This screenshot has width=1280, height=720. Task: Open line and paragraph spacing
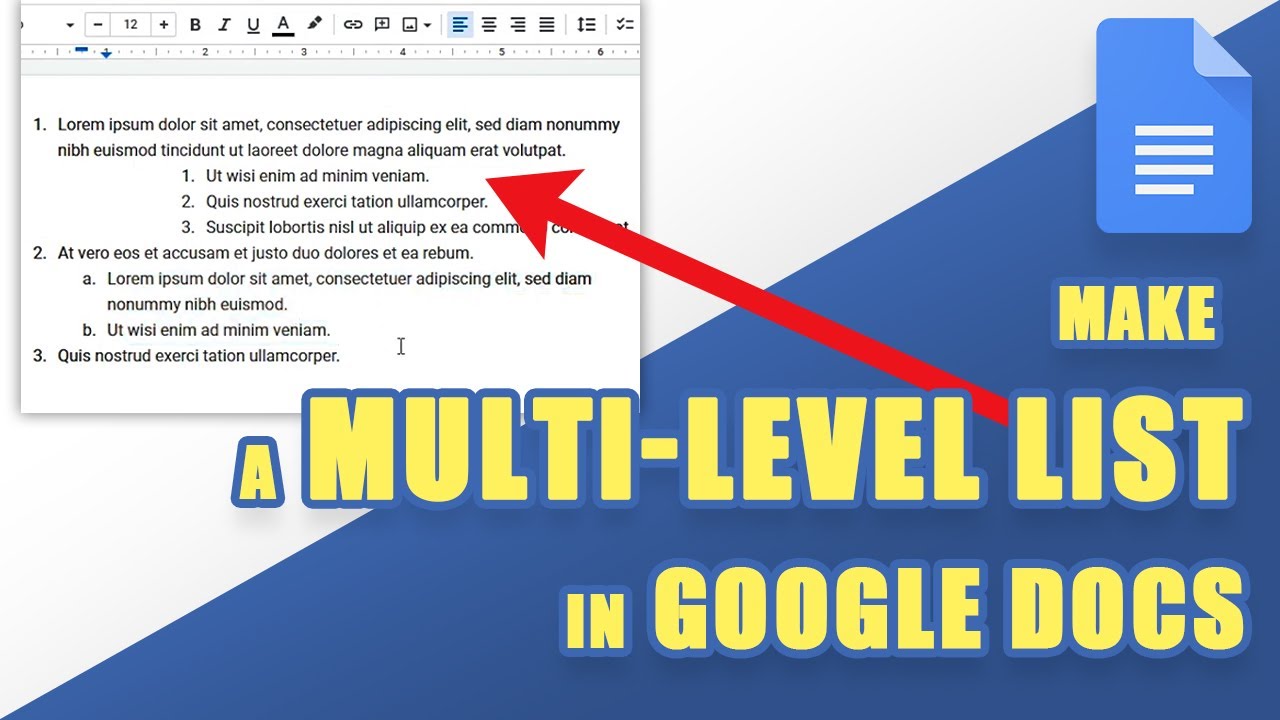point(587,25)
